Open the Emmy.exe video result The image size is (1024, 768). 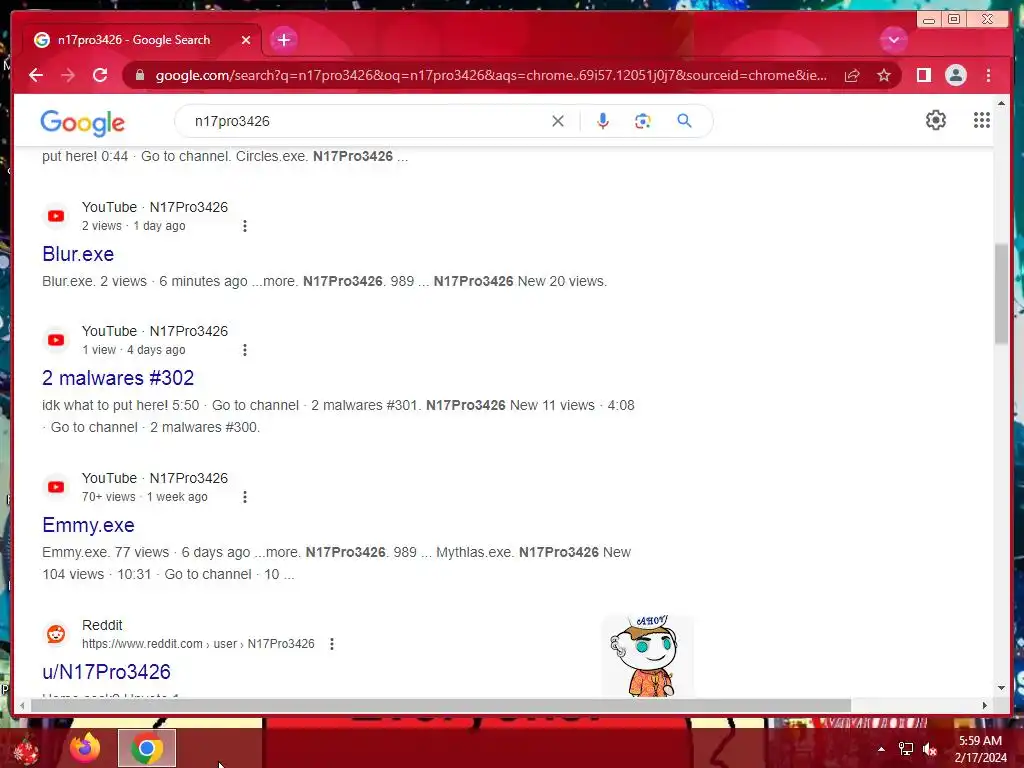point(88,525)
